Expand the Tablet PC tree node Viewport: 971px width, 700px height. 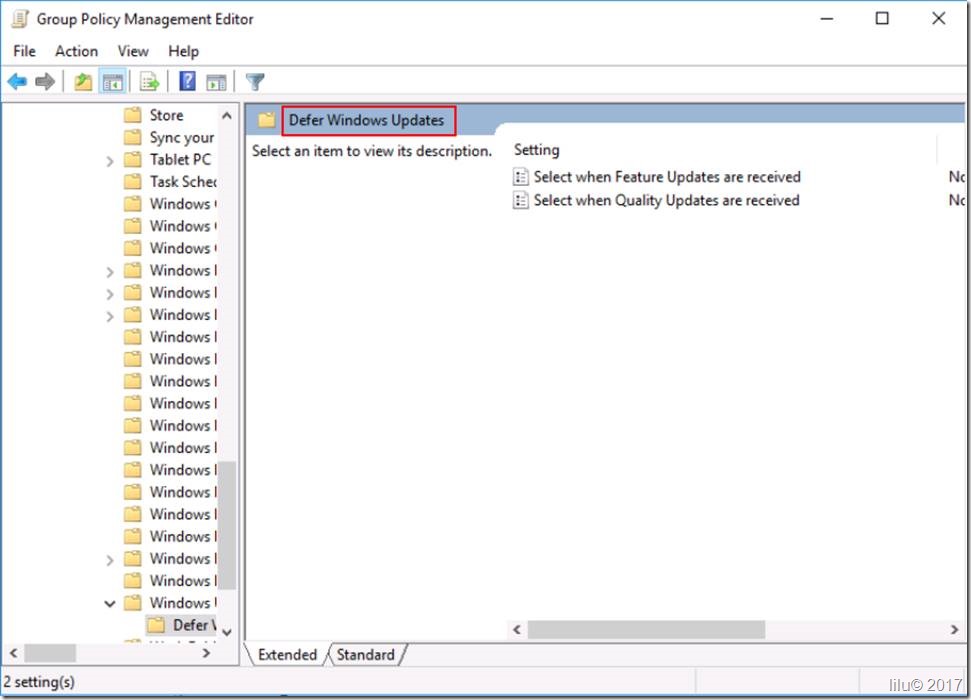pyautogui.click(x=110, y=161)
